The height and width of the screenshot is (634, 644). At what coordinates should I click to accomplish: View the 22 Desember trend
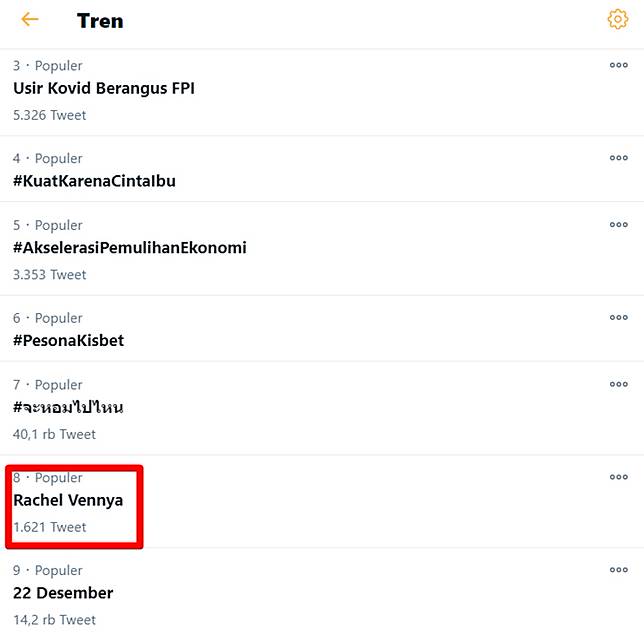(x=63, y=593)
